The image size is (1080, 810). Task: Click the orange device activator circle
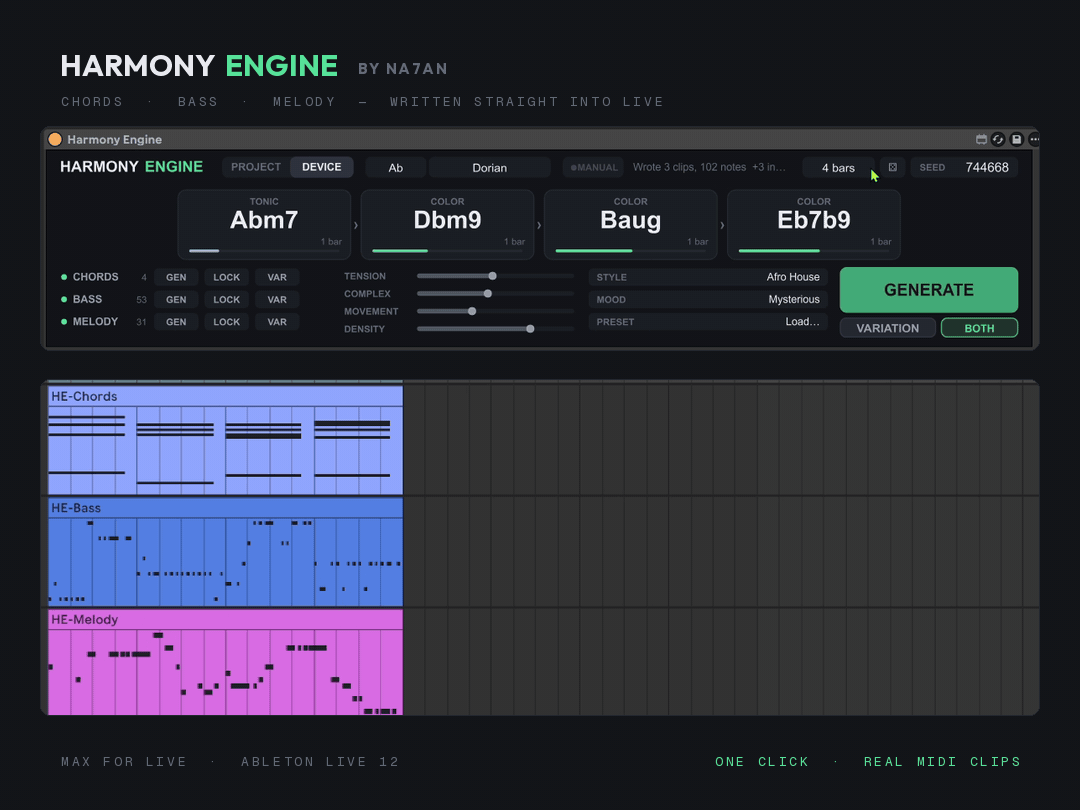click(55, 139)
